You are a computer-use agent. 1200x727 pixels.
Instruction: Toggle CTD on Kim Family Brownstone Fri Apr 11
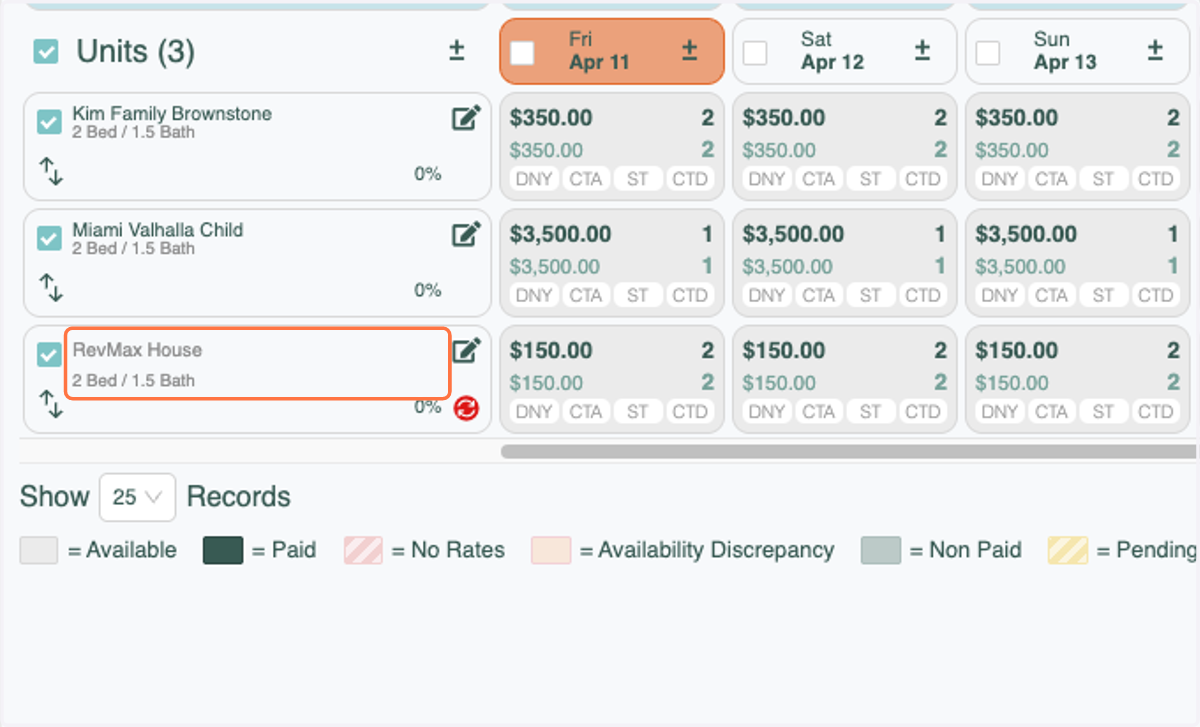(x=690, y=180)
